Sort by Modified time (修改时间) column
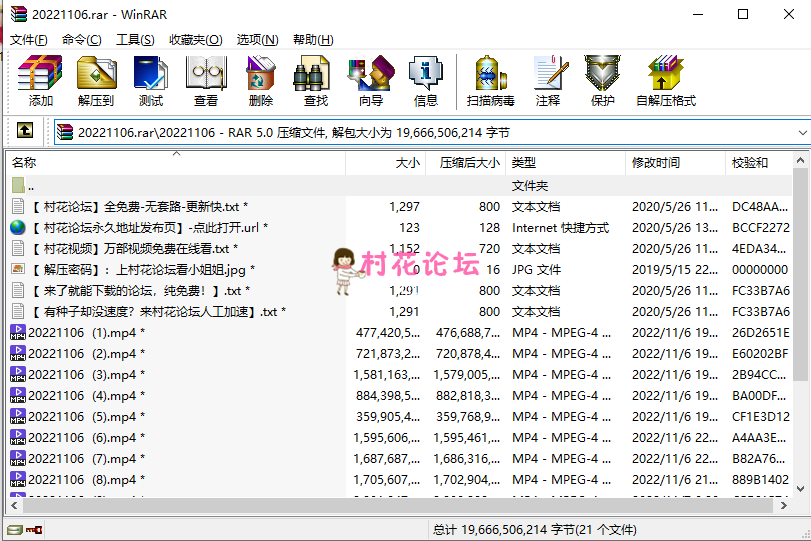Image resolution: width=811 pixels, height=541 pixels. [656, 162]
